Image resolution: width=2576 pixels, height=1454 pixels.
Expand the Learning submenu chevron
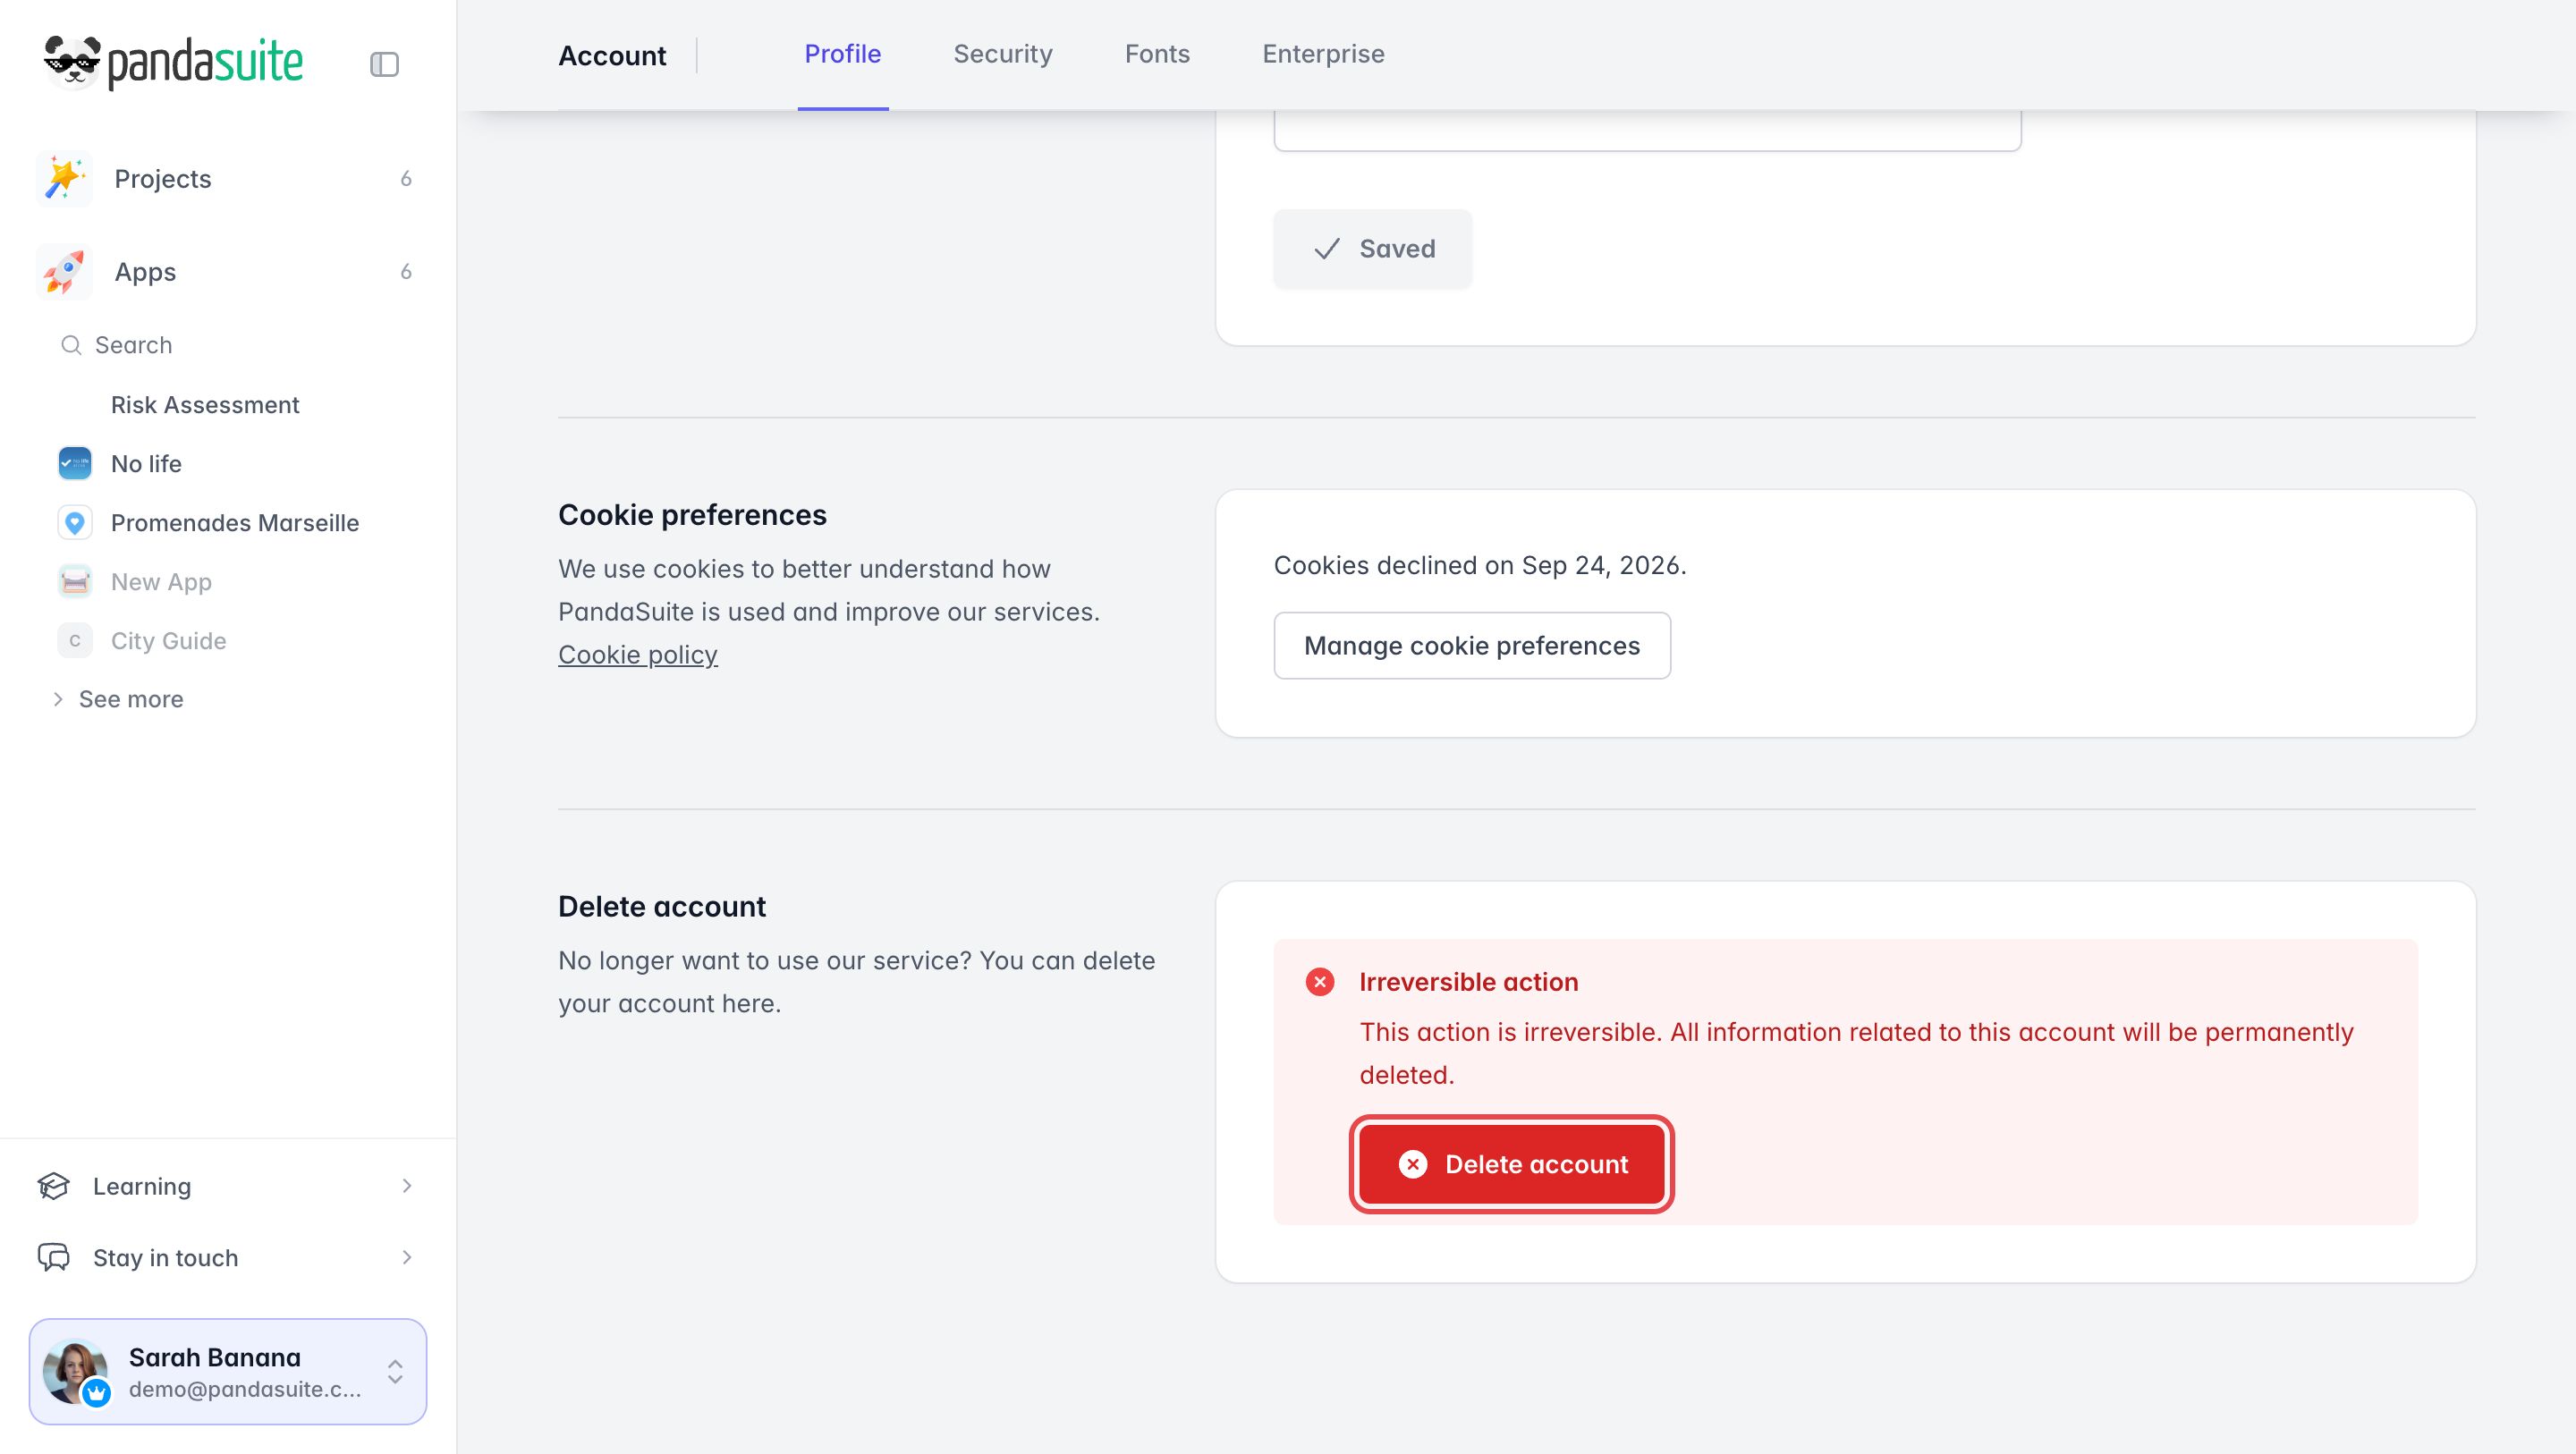click(407, 1186)
